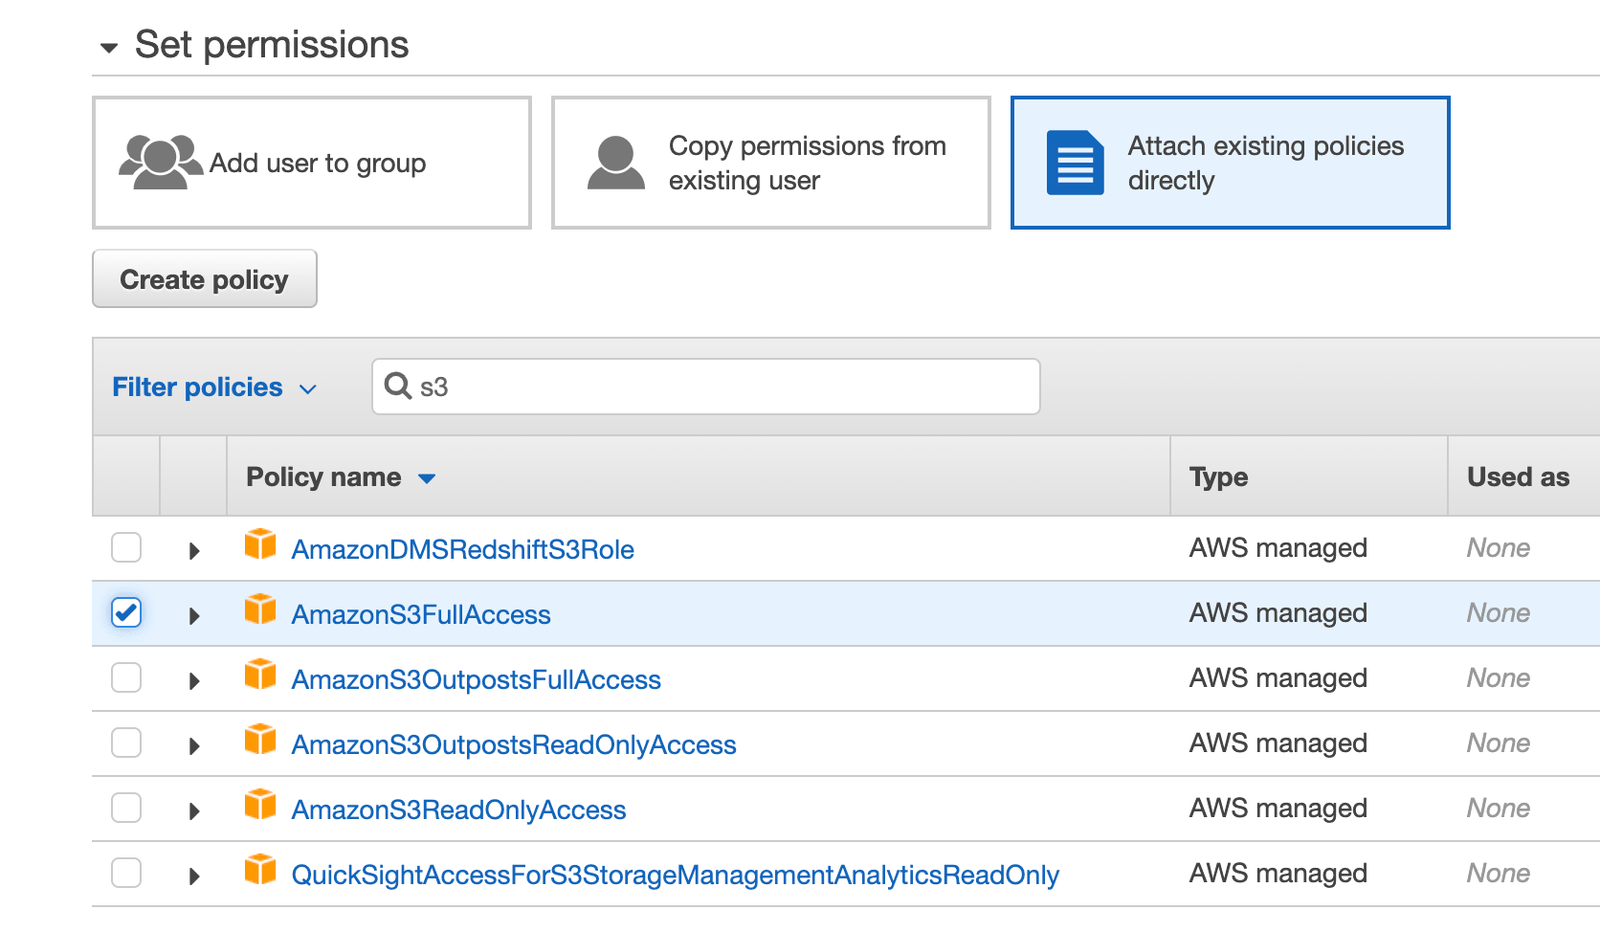Click None in AmazonS3OutpostsFullAccess row

click(1498, 678)
